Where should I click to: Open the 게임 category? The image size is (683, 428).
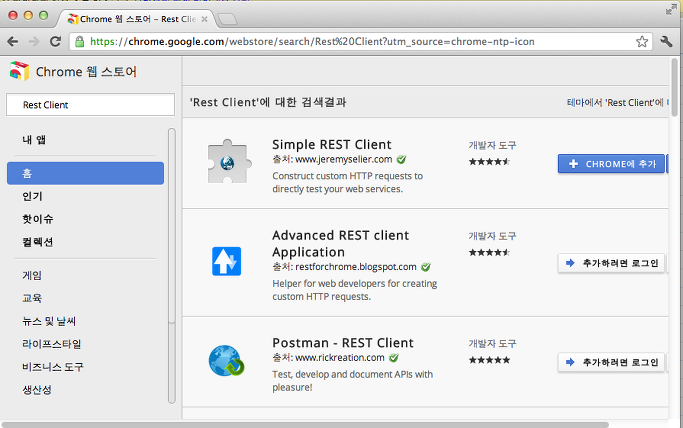pos(32,276)
